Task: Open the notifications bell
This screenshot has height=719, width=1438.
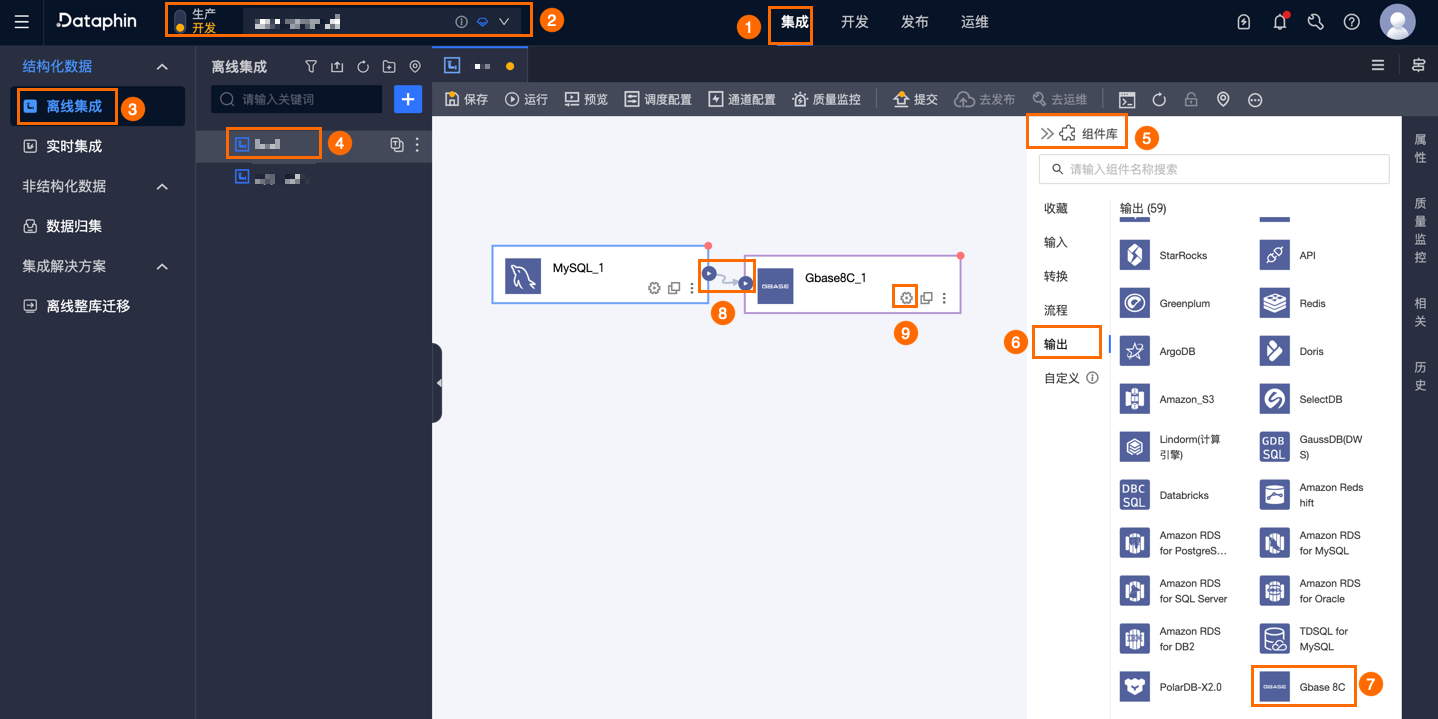Action: 1280,22
